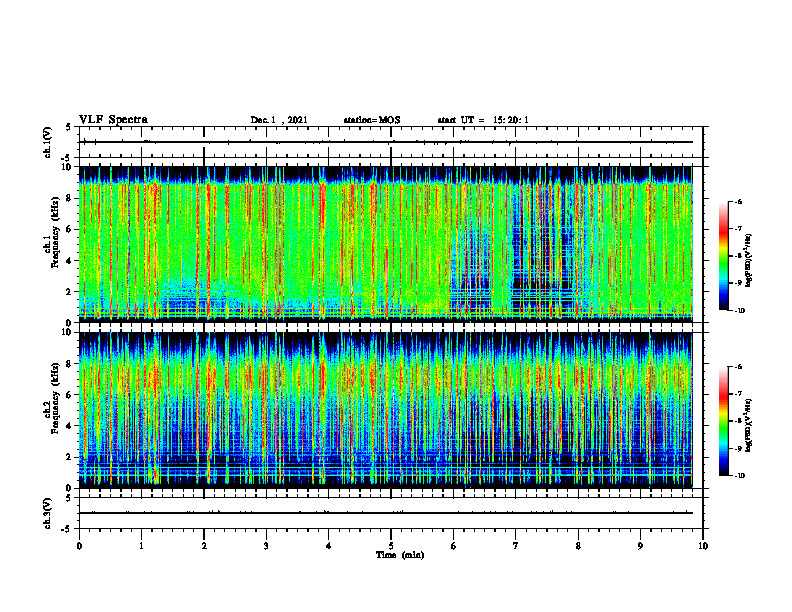Click the ch.2 colorbar log(PSD) label

[749, 425]
